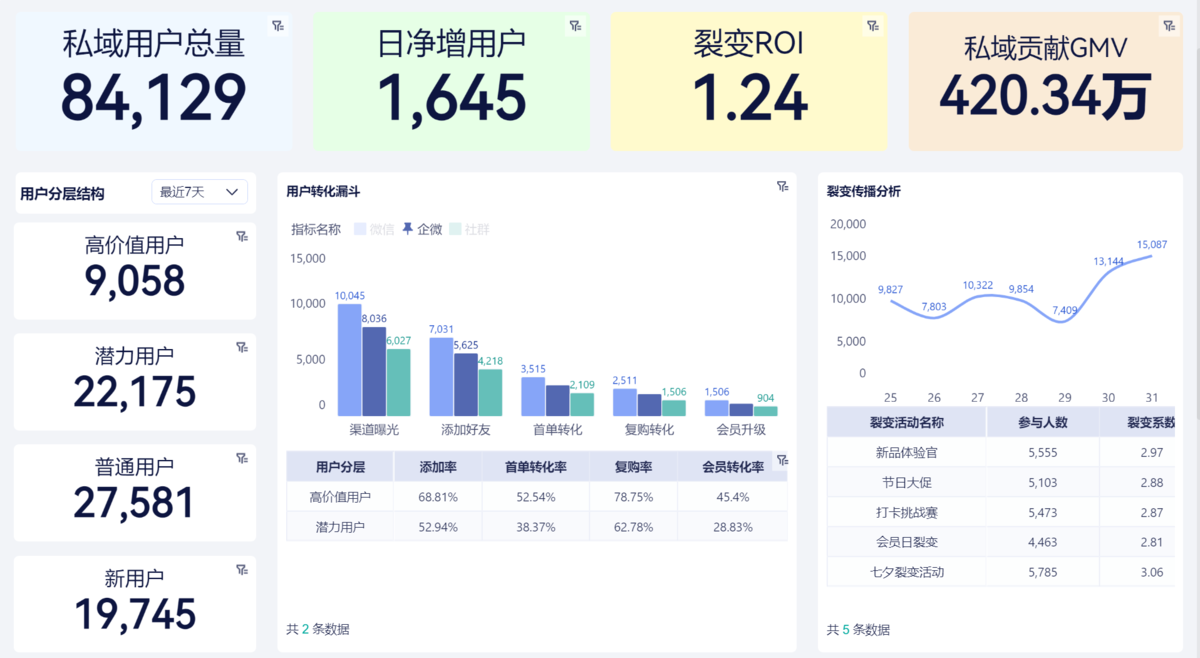Toggle 社群 series in funnel legend
Screen dimensions: 1200x658
coord(469,229)
